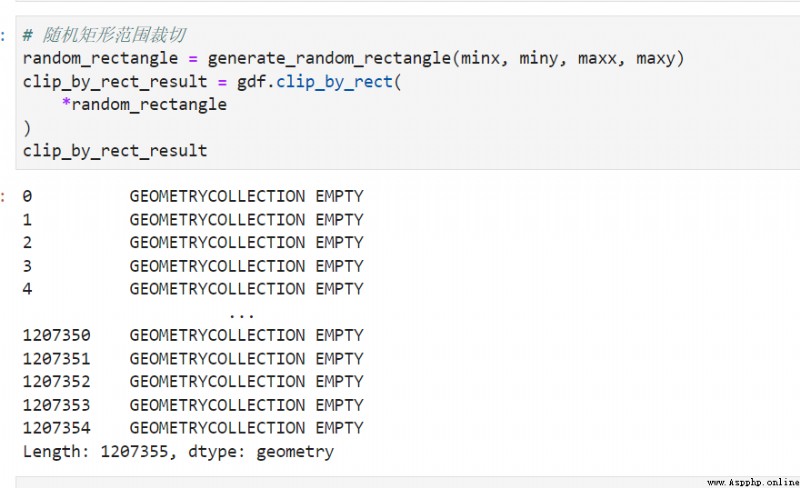The width and height of the screenshot is (800, 488).
Task: Click the www.Aspphp.online watermark link
Action: [x=753, y=482]
